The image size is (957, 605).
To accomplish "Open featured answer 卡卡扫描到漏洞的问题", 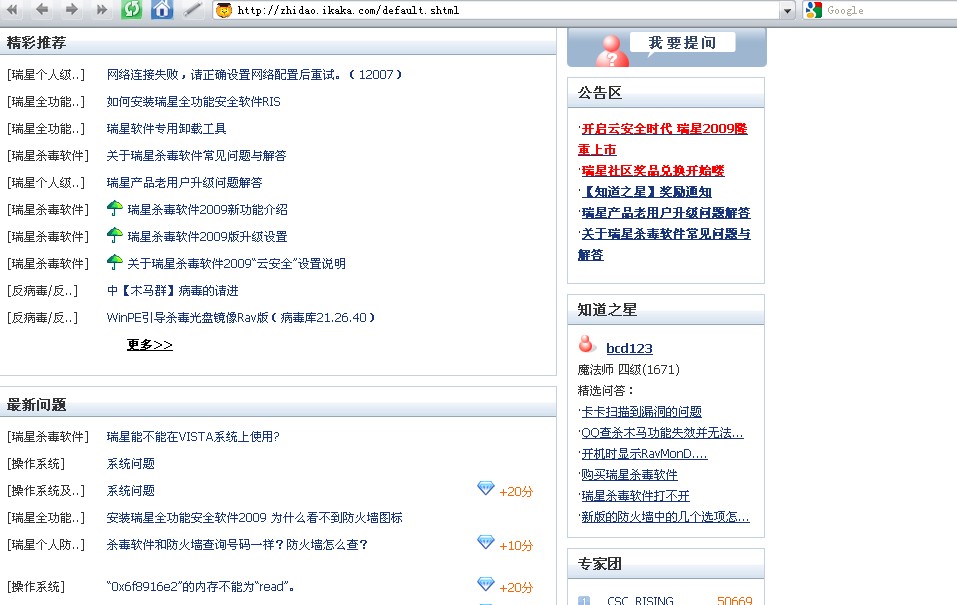I will click(641, 411).
